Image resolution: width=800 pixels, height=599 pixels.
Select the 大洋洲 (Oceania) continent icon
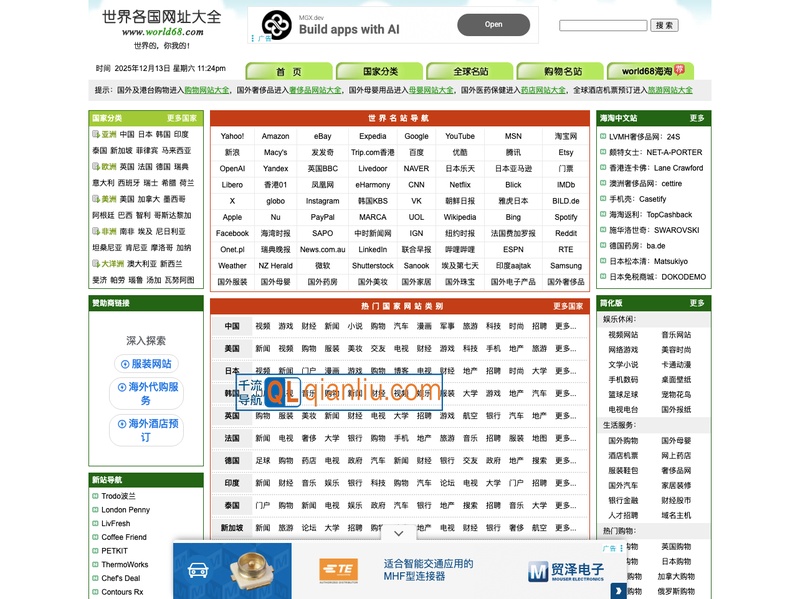95,263
